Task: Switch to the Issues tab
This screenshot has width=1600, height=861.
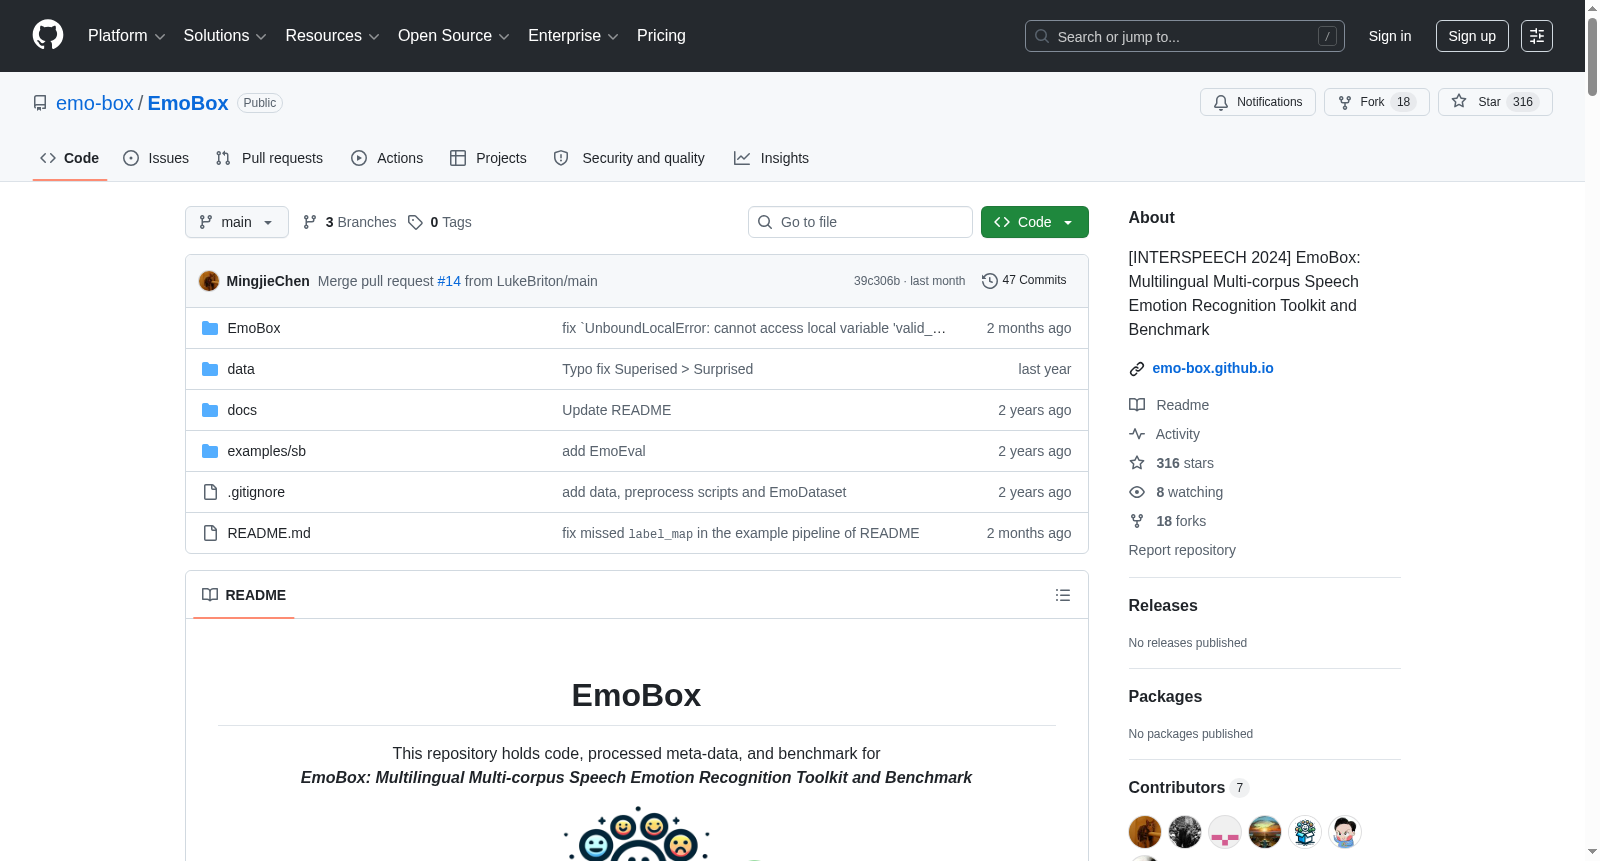Action: pyautogui.click(x=156, y=158)
